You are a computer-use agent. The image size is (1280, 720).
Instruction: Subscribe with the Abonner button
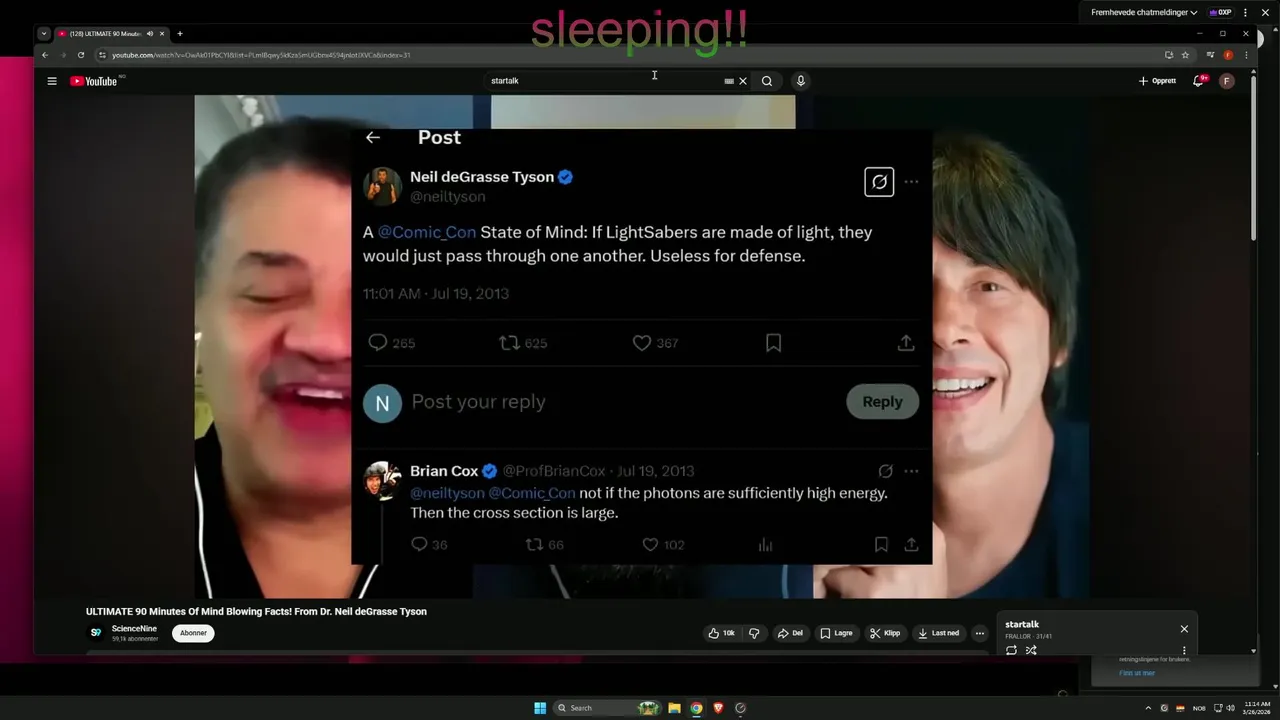click(193, 633)
